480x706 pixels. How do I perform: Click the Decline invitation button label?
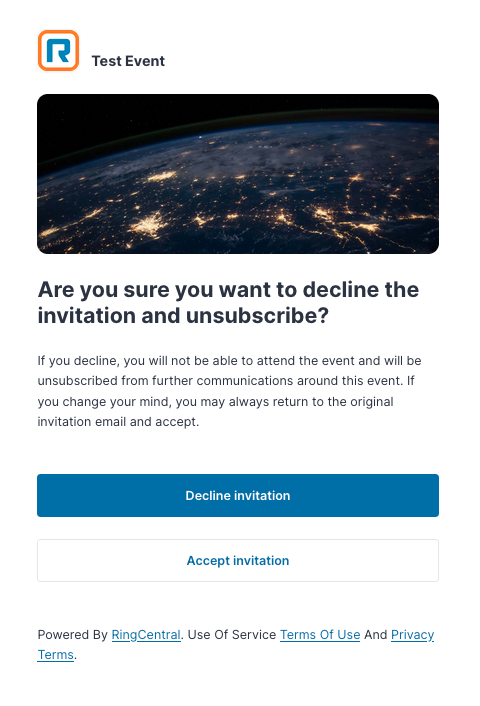click(238, 495)
